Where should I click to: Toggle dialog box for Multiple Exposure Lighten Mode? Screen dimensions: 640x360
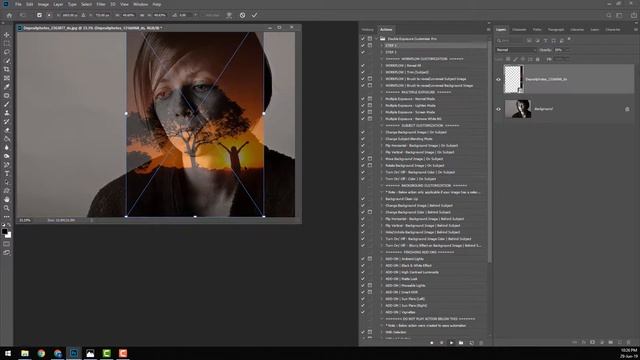tap(370, 105)
